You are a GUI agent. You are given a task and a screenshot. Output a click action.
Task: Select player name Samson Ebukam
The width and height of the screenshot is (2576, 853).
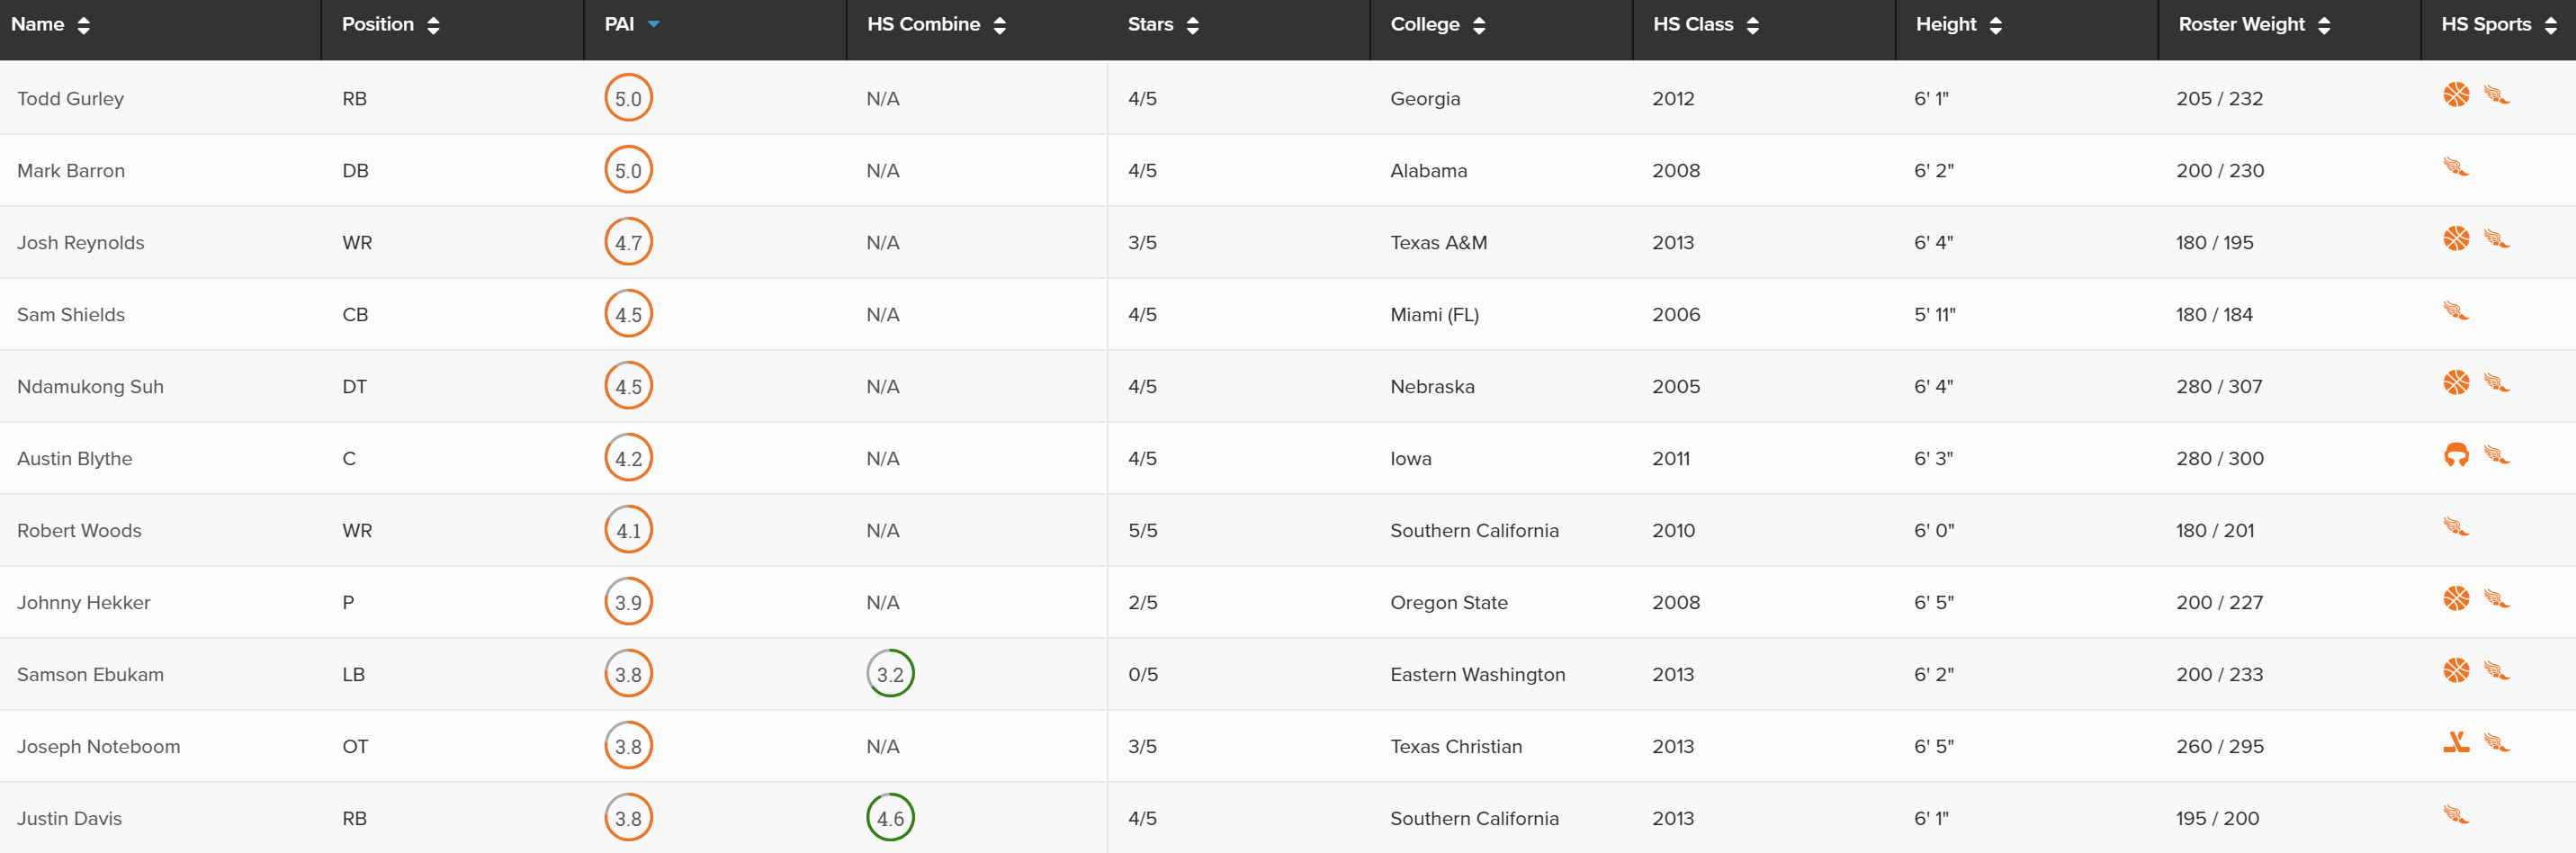pos(90,675)
